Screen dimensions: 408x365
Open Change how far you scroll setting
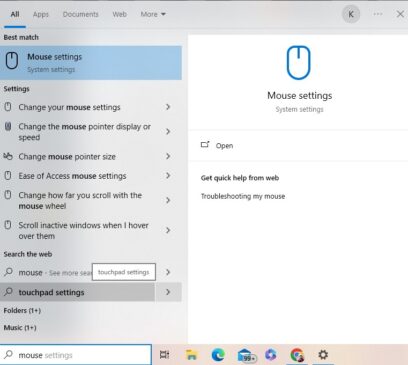point(77,200)
